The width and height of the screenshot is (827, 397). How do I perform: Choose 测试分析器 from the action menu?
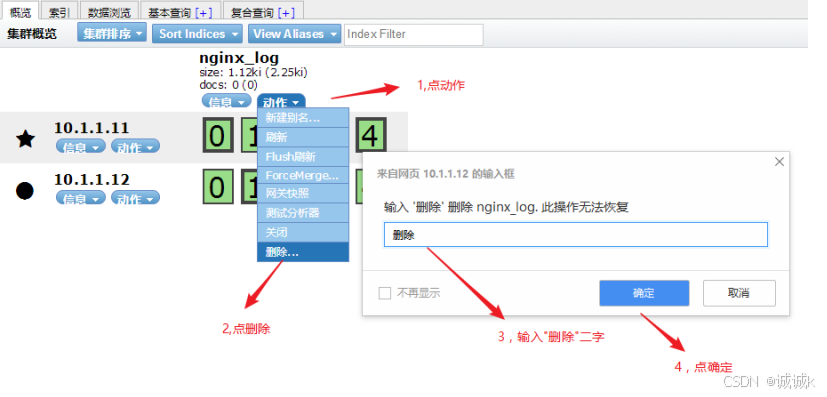point(303,213)
